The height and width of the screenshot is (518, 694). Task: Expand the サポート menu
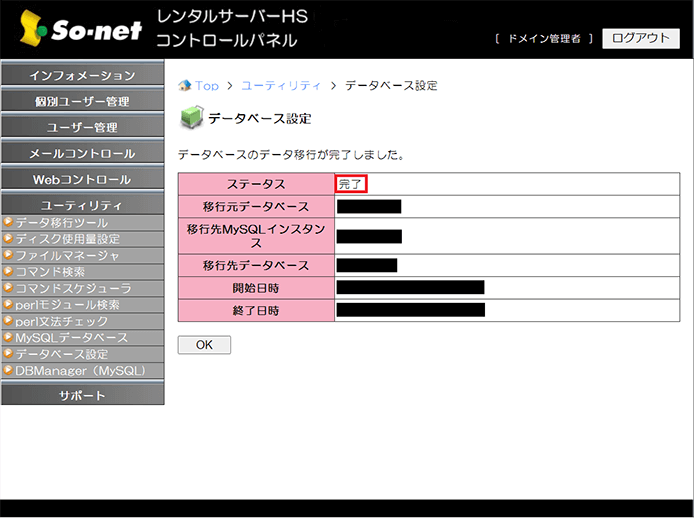82,395
